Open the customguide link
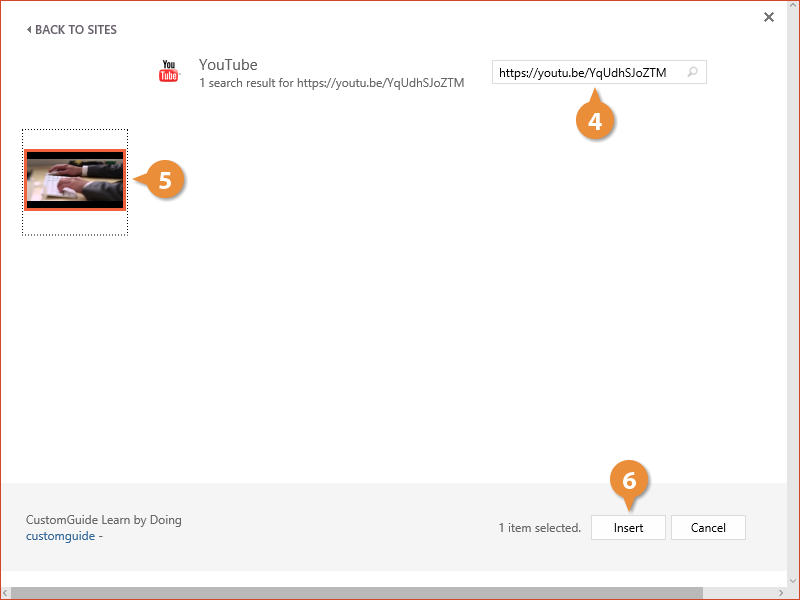This screenshot has width=800, height=600. (x=60, y=536)
